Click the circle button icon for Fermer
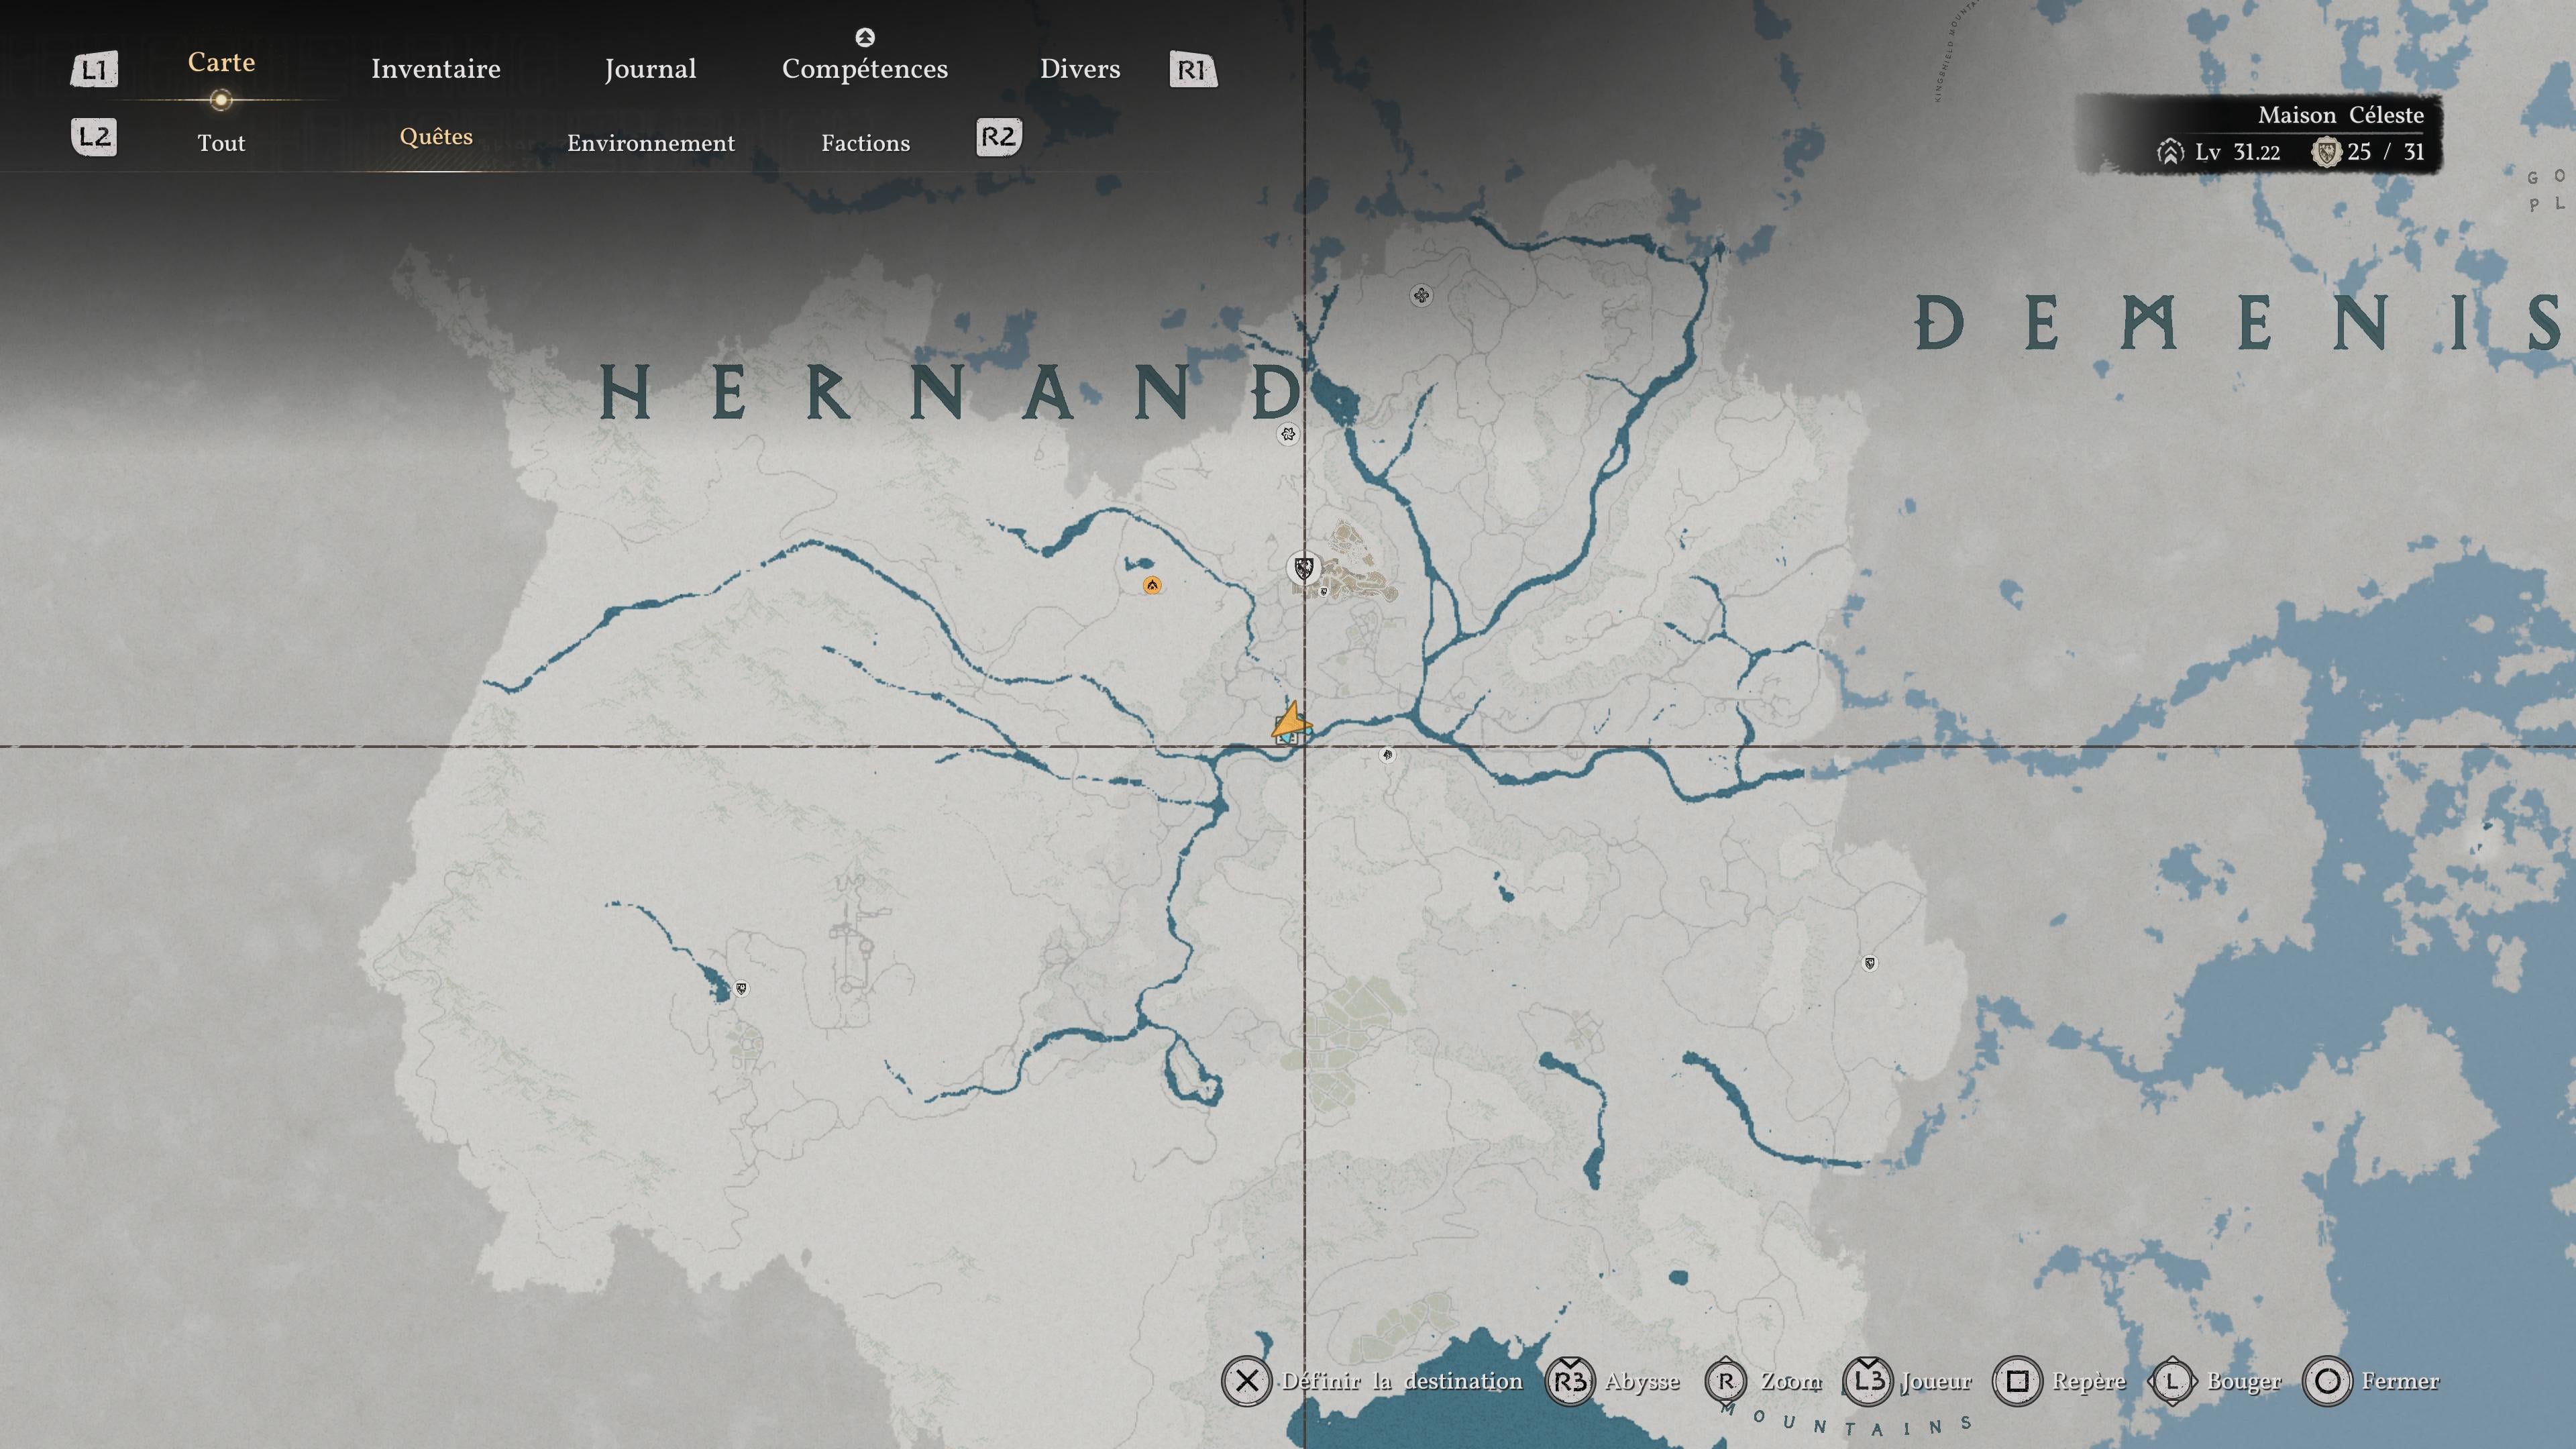2576x1449 pixels. 2327,1381
